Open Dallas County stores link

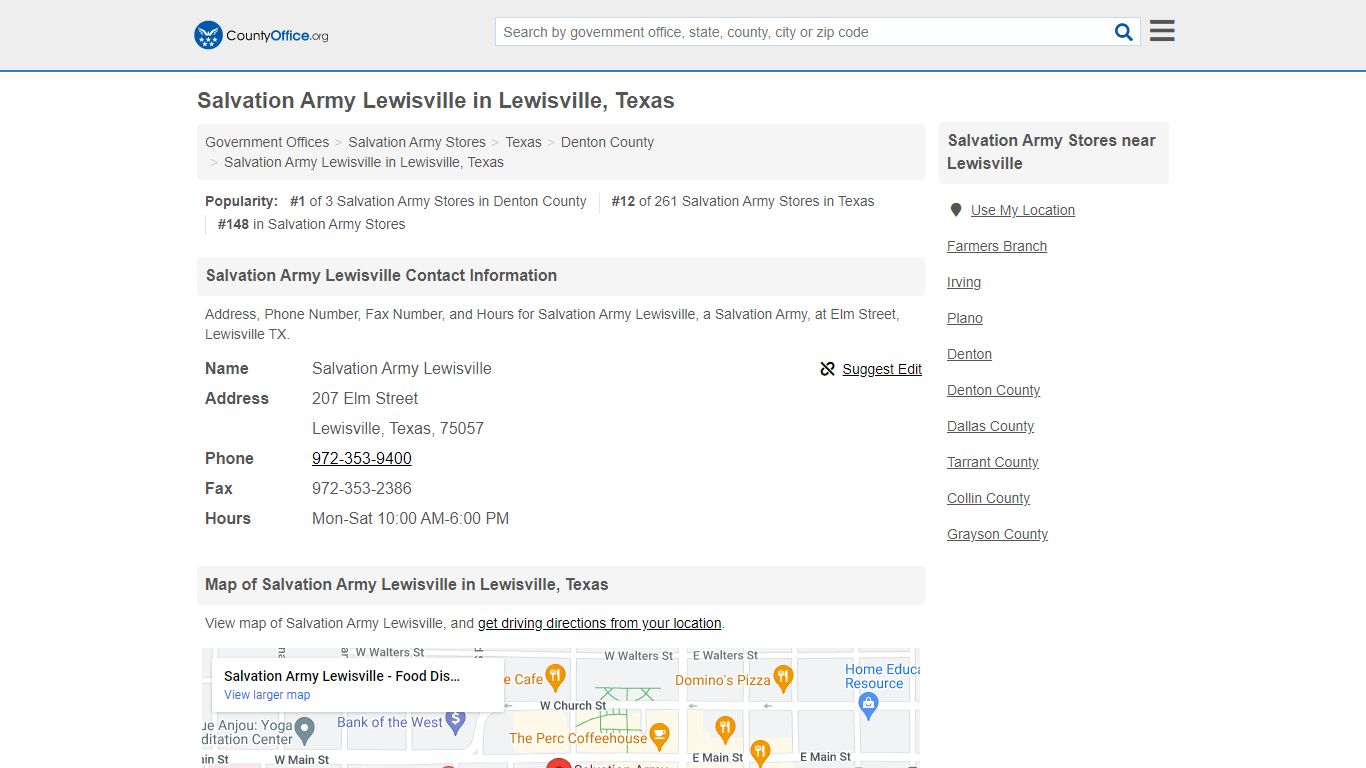click(x=990, y=426)
